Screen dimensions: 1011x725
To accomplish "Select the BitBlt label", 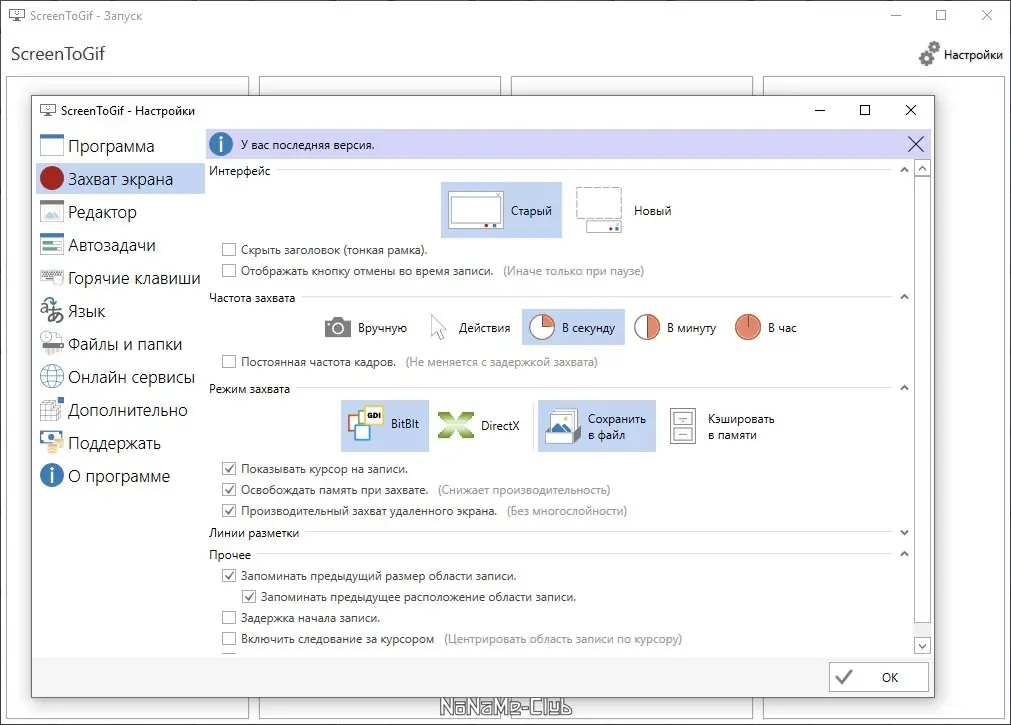I will 405,424.
